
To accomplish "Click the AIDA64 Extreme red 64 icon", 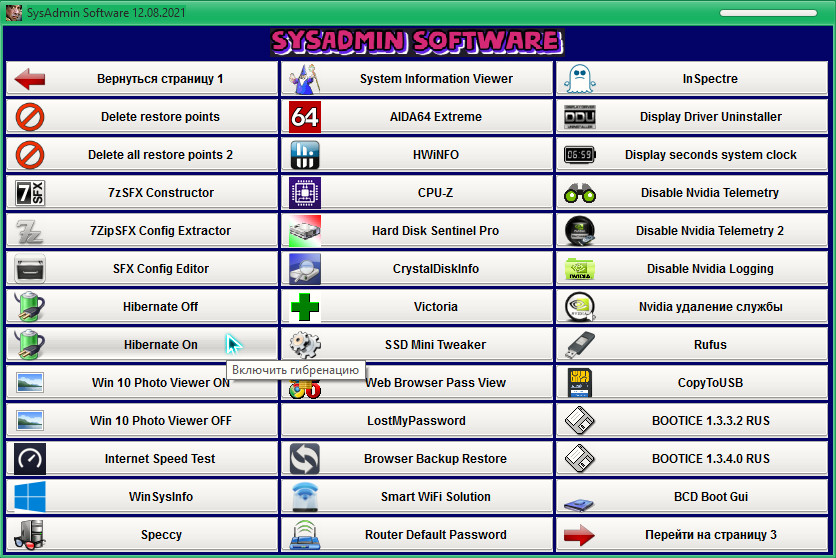I will [x=304, y=117].
